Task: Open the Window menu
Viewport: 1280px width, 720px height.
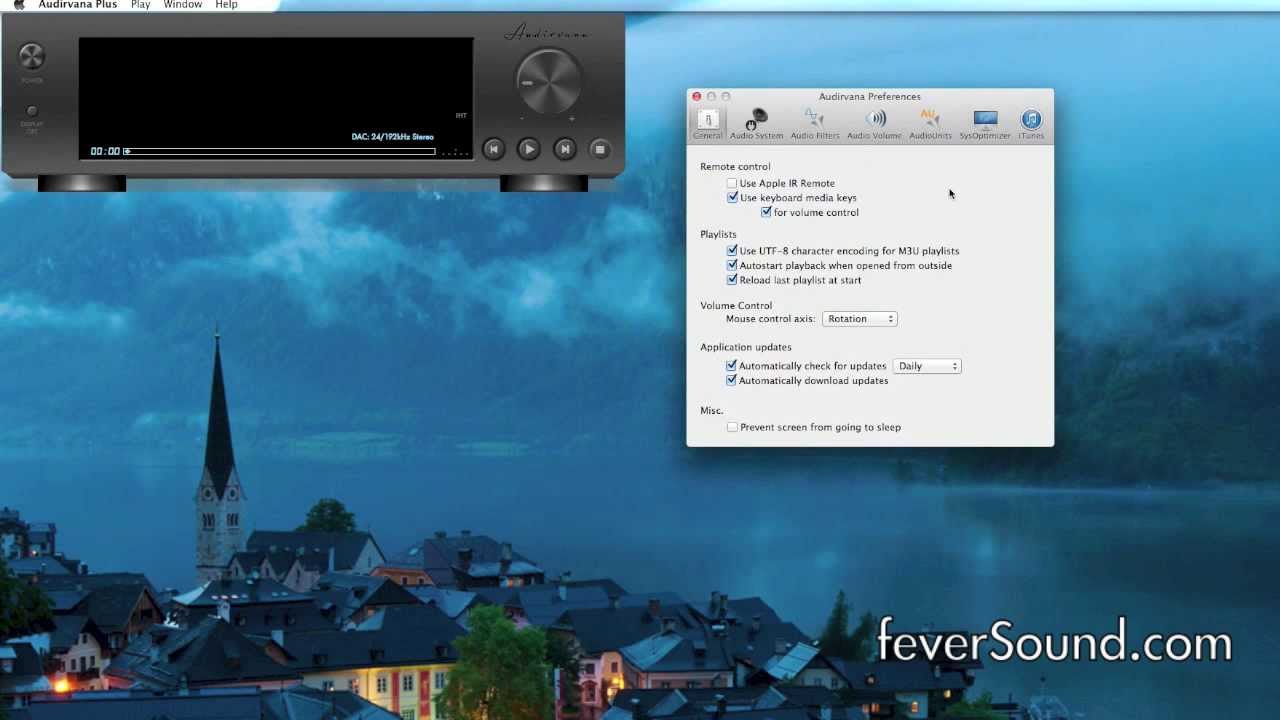Action: [x=183, y=5]
